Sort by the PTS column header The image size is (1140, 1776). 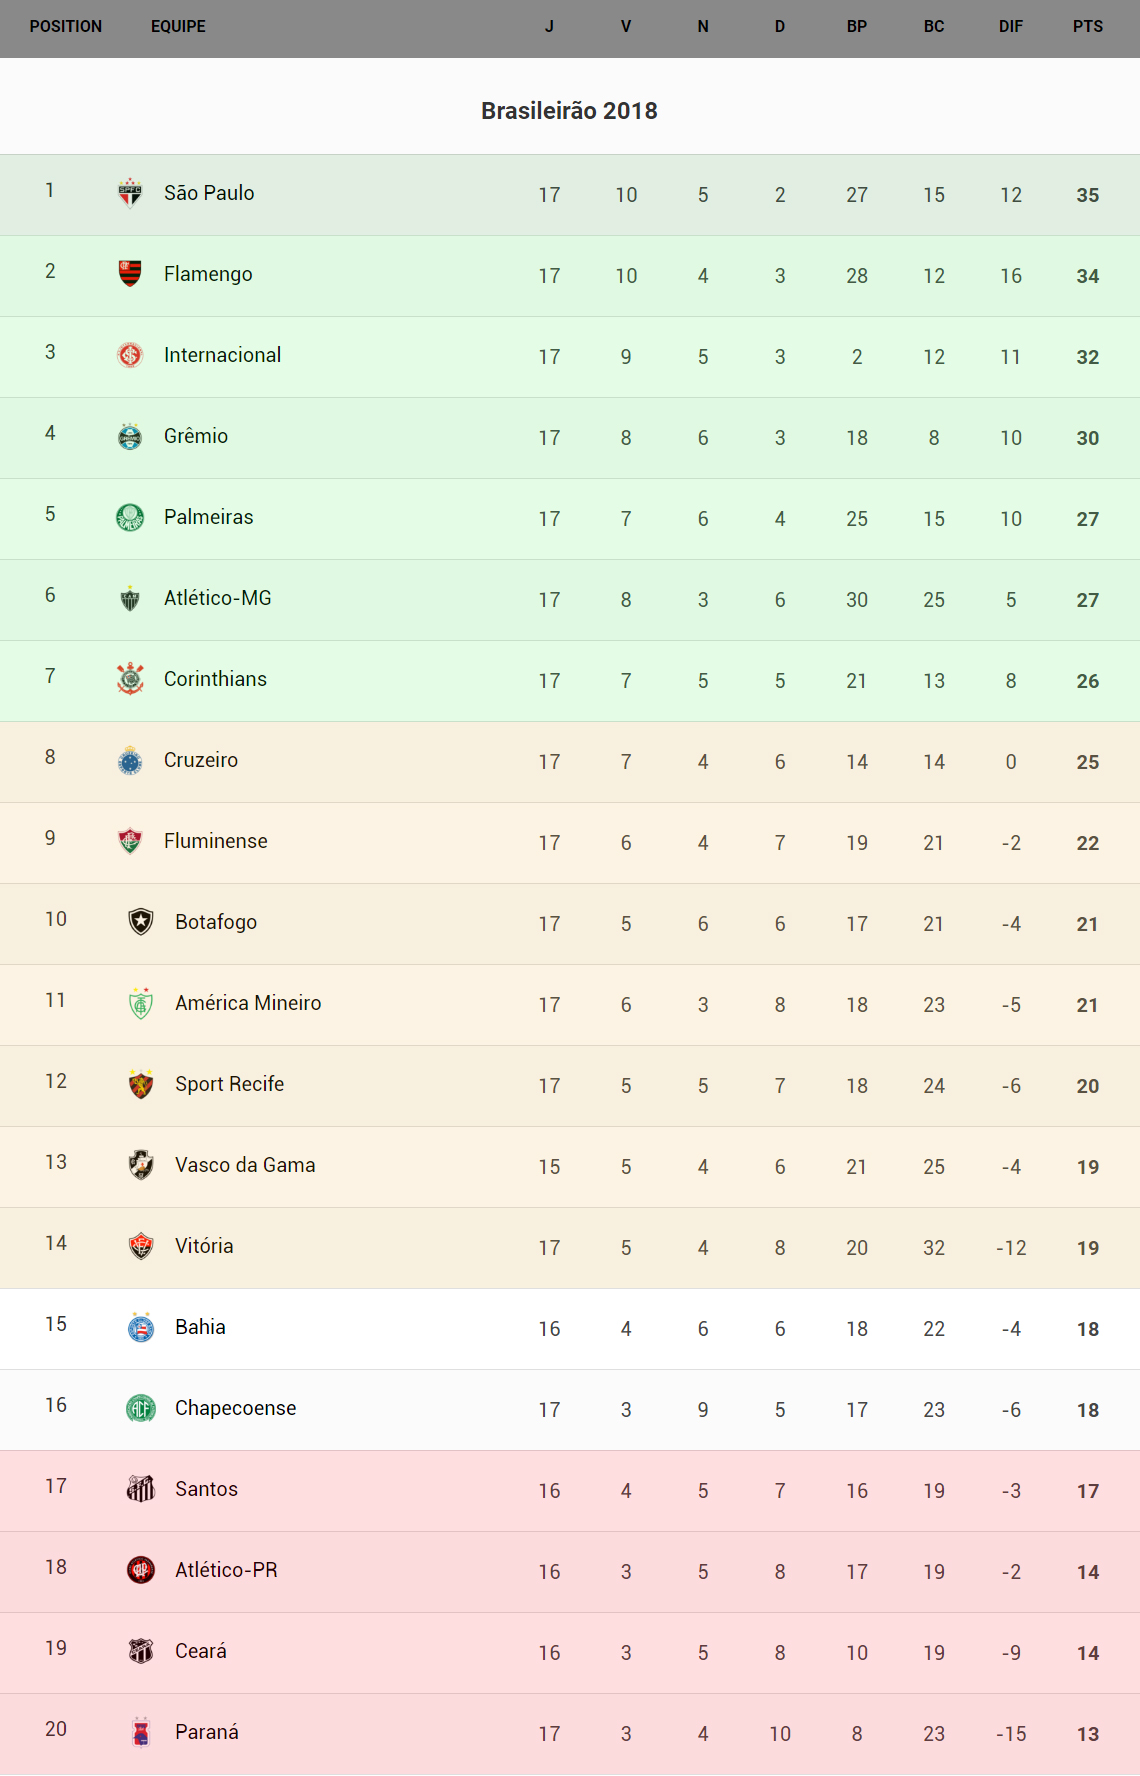click(1087, 27)
